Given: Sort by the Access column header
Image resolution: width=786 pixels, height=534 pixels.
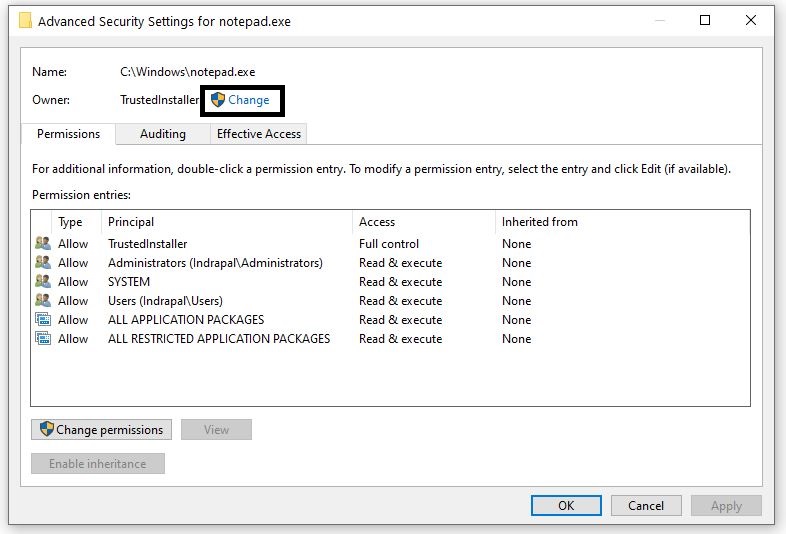Looking at the screenshot, I should pos(424,222).
